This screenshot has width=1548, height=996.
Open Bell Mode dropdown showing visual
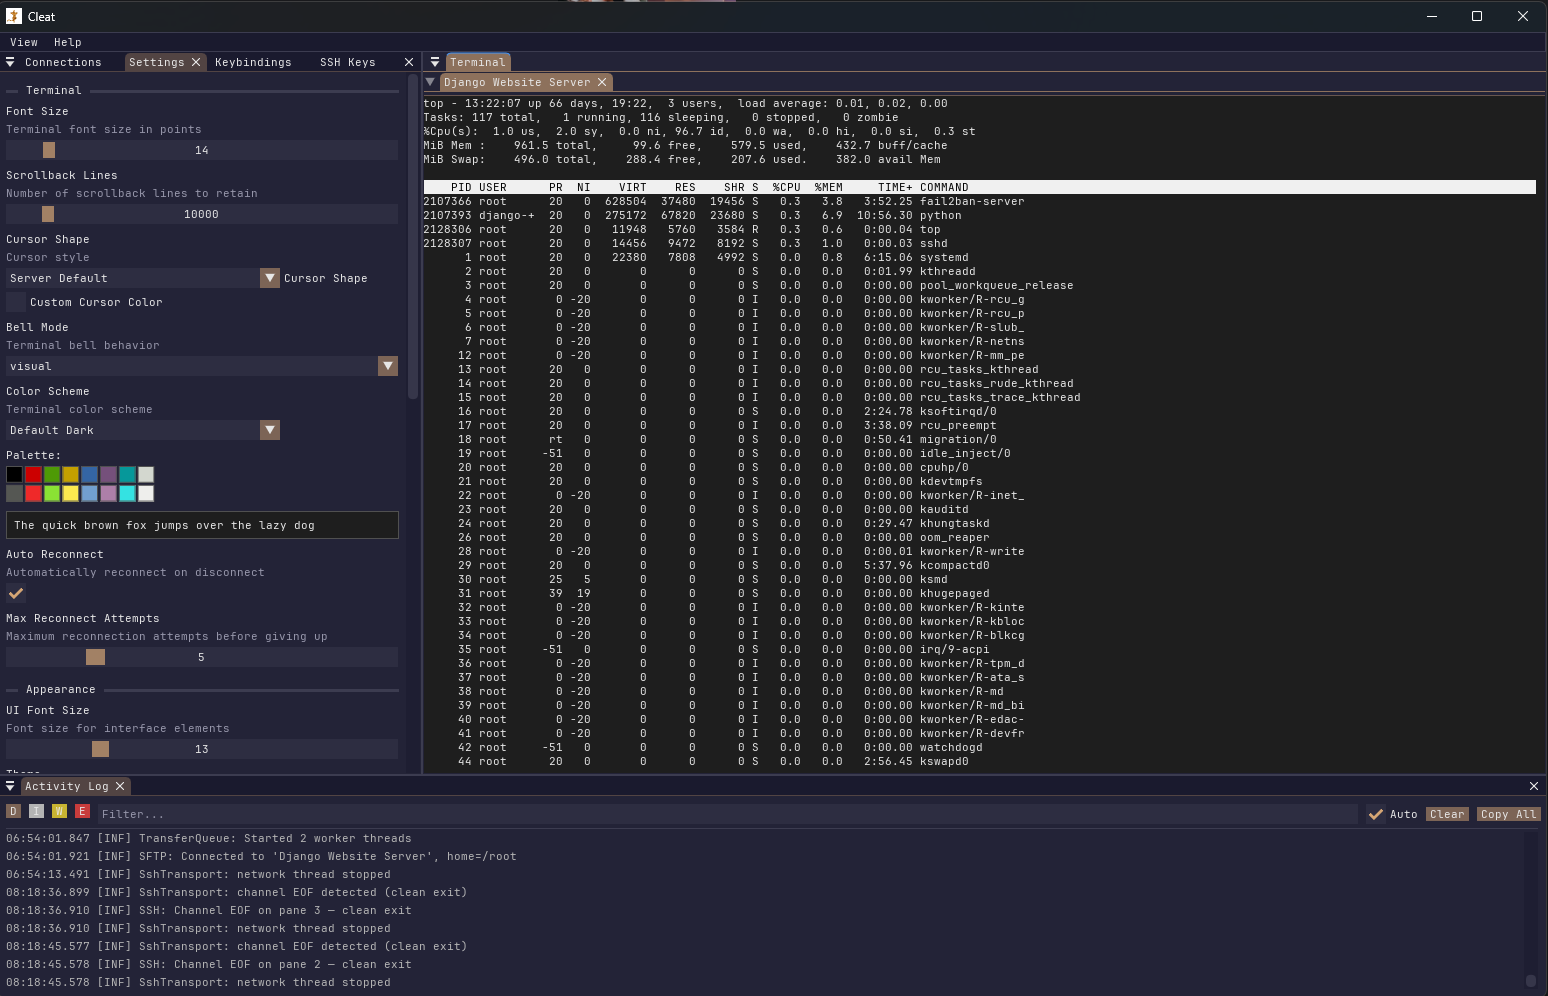point(202,366)
